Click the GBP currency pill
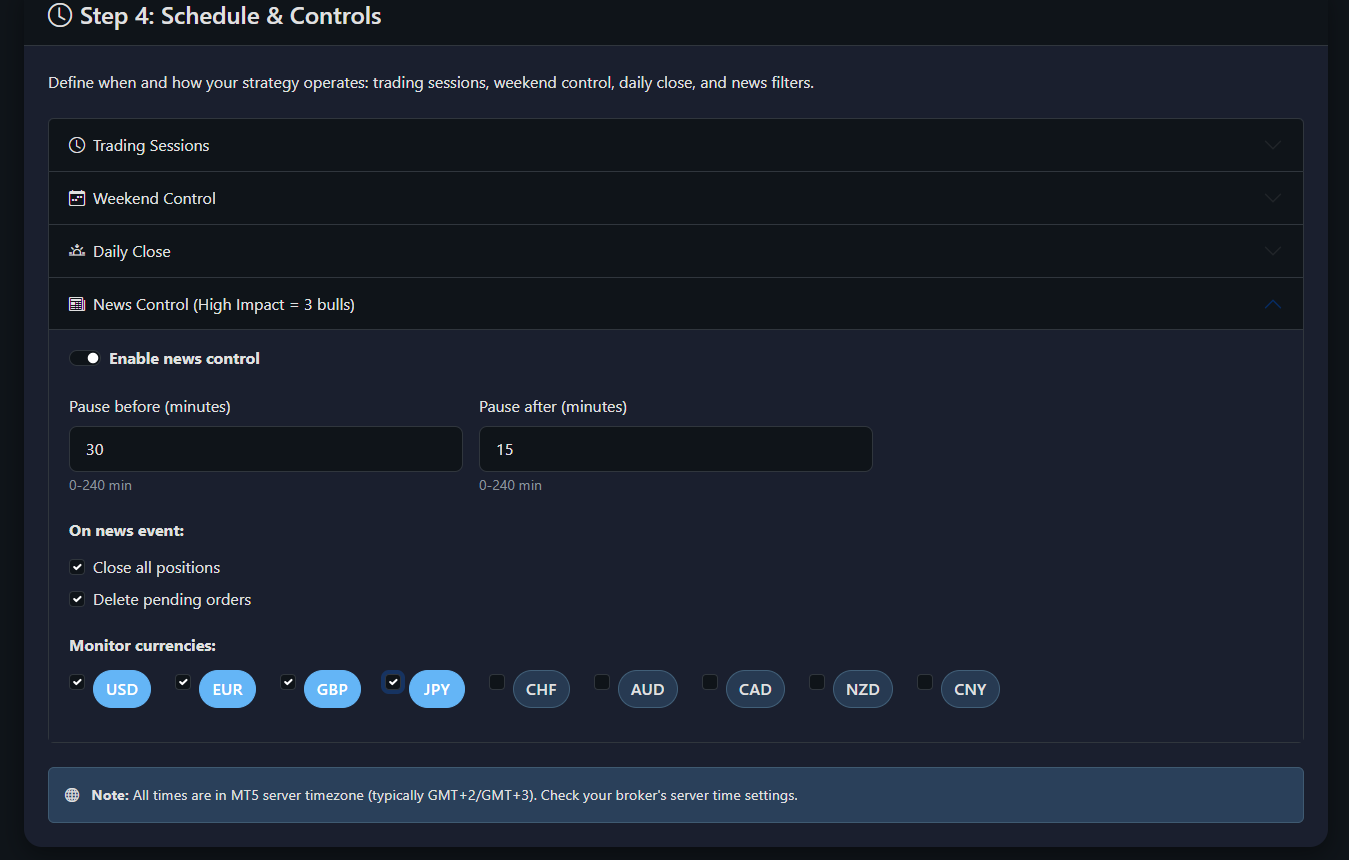Image resolution: width=1349 pixels, height=860 pixels. pos(332,689)
